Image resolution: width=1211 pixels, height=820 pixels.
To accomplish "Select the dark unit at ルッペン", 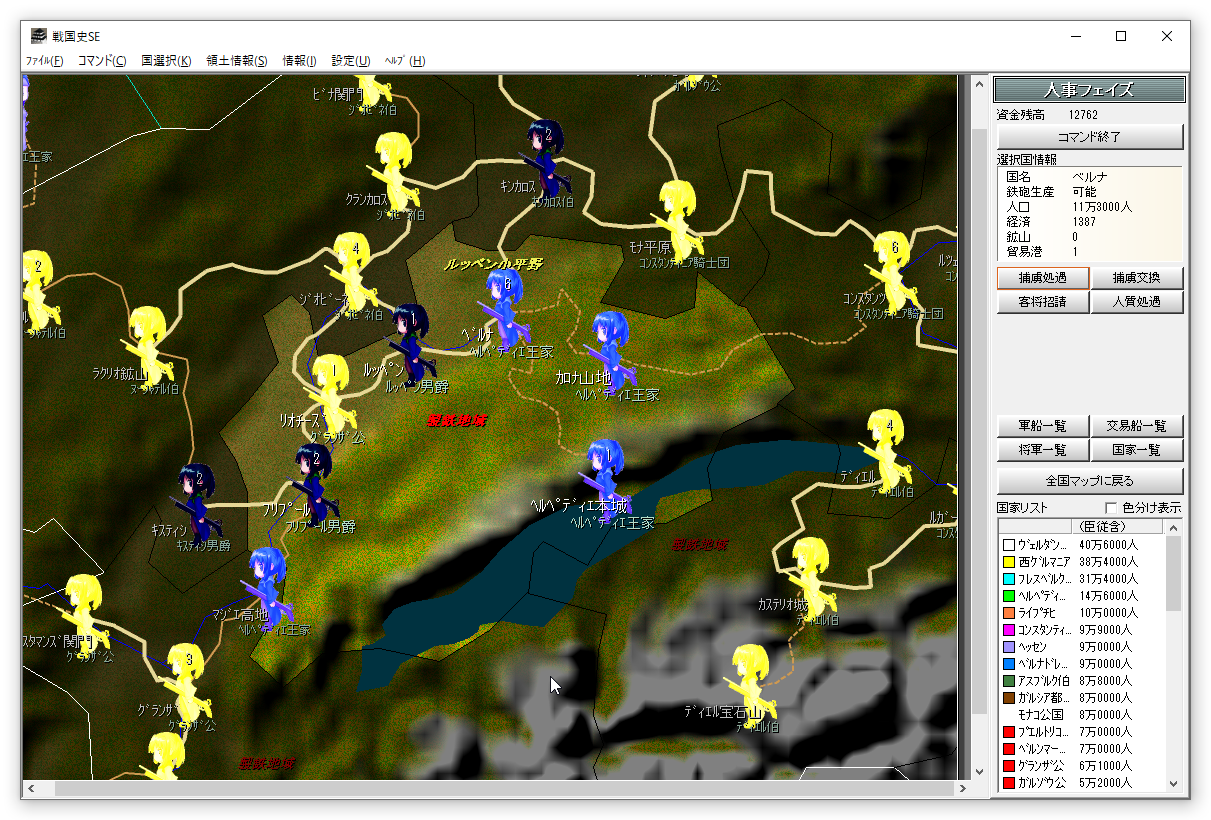I will [410, 338].
